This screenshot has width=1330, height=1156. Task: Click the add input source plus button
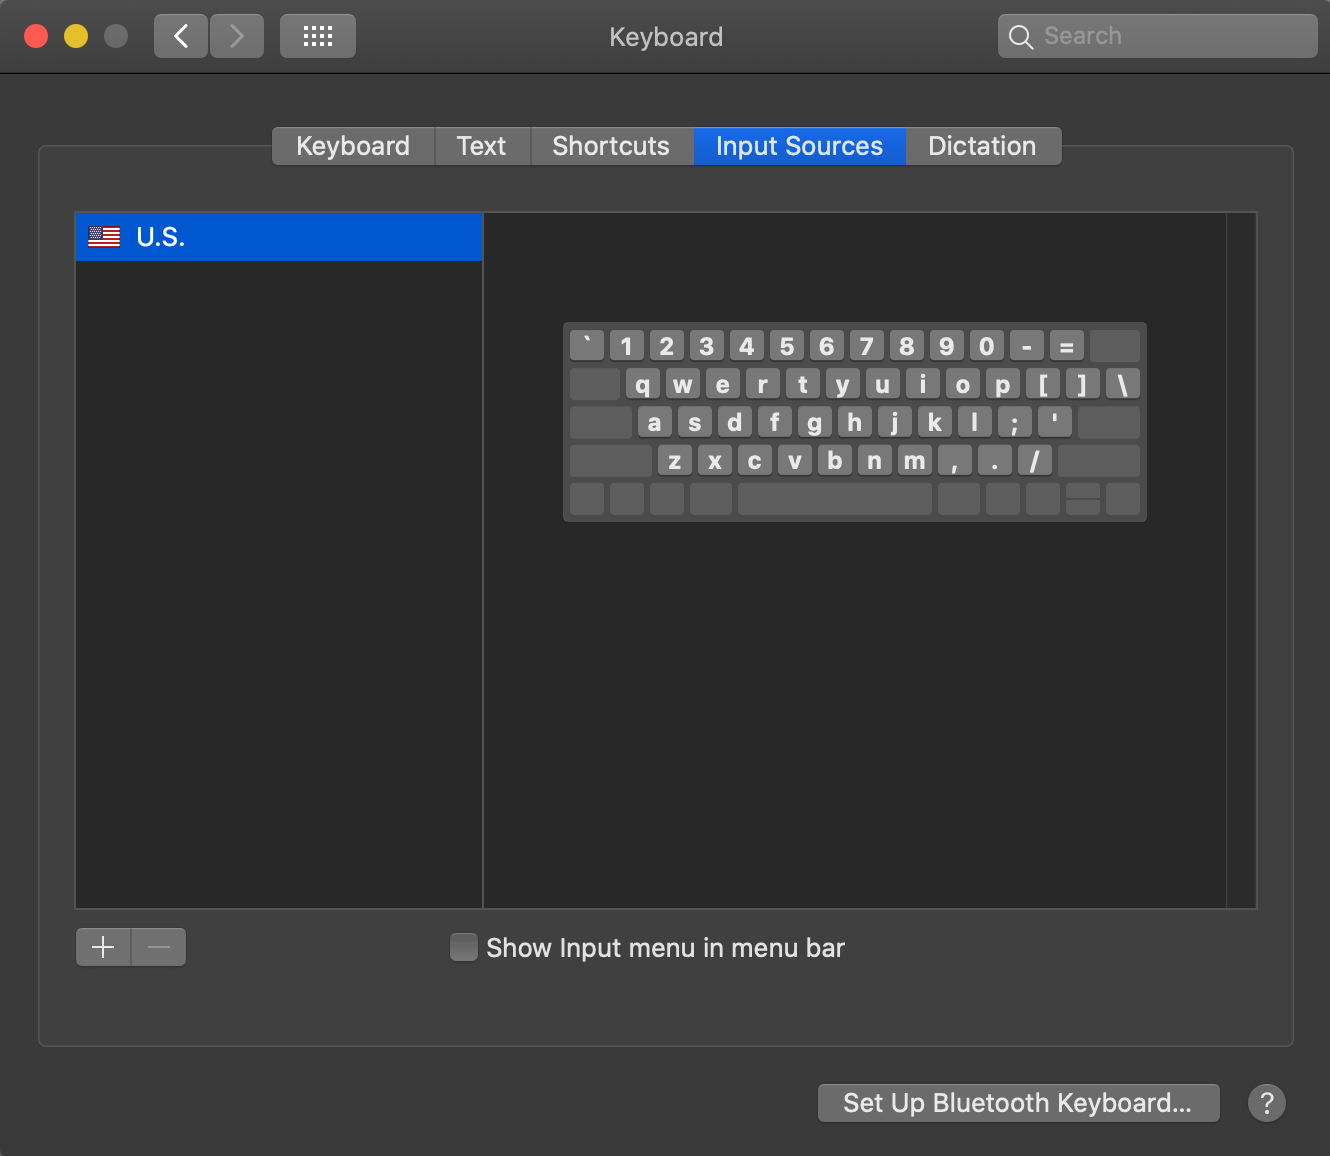point(103,946)
